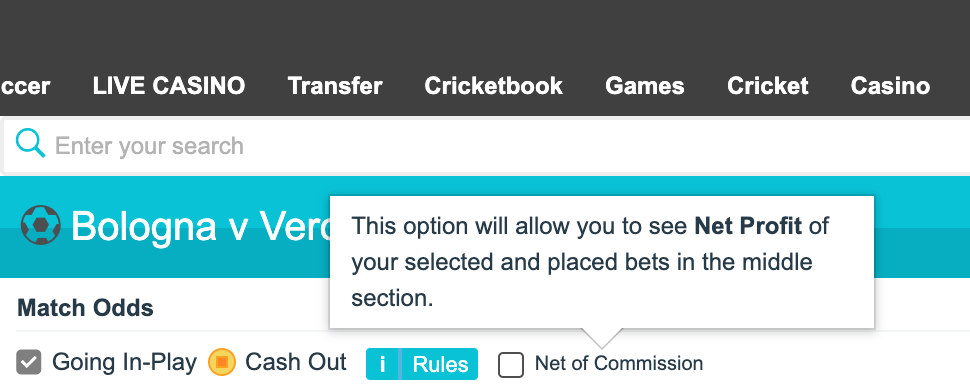Screen dimensions: 970x390
Task: Enable the Net of Commission checkbox
Action: click(x=511, y=365)
